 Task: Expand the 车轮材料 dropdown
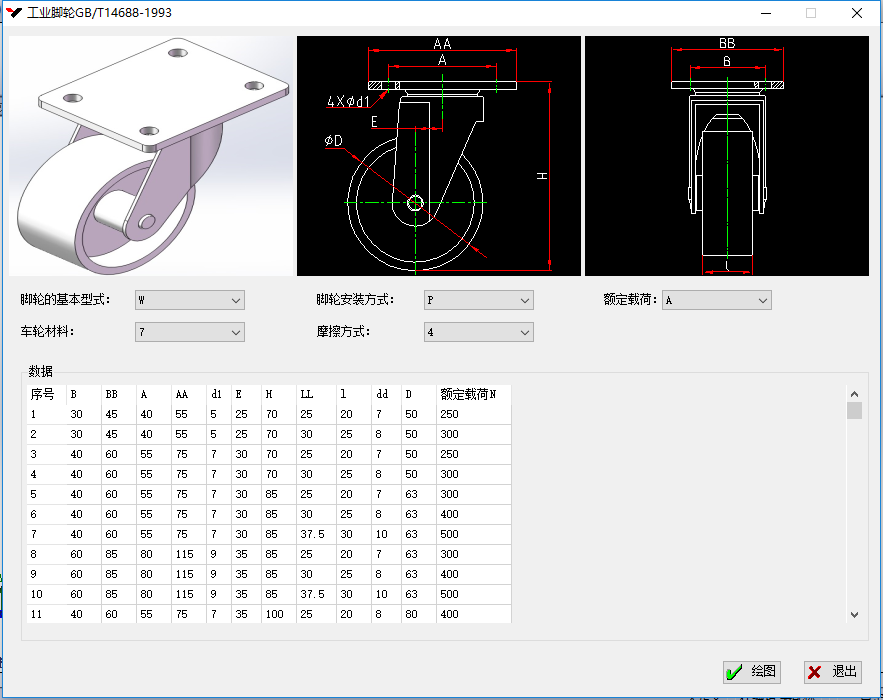pos(189,332)
